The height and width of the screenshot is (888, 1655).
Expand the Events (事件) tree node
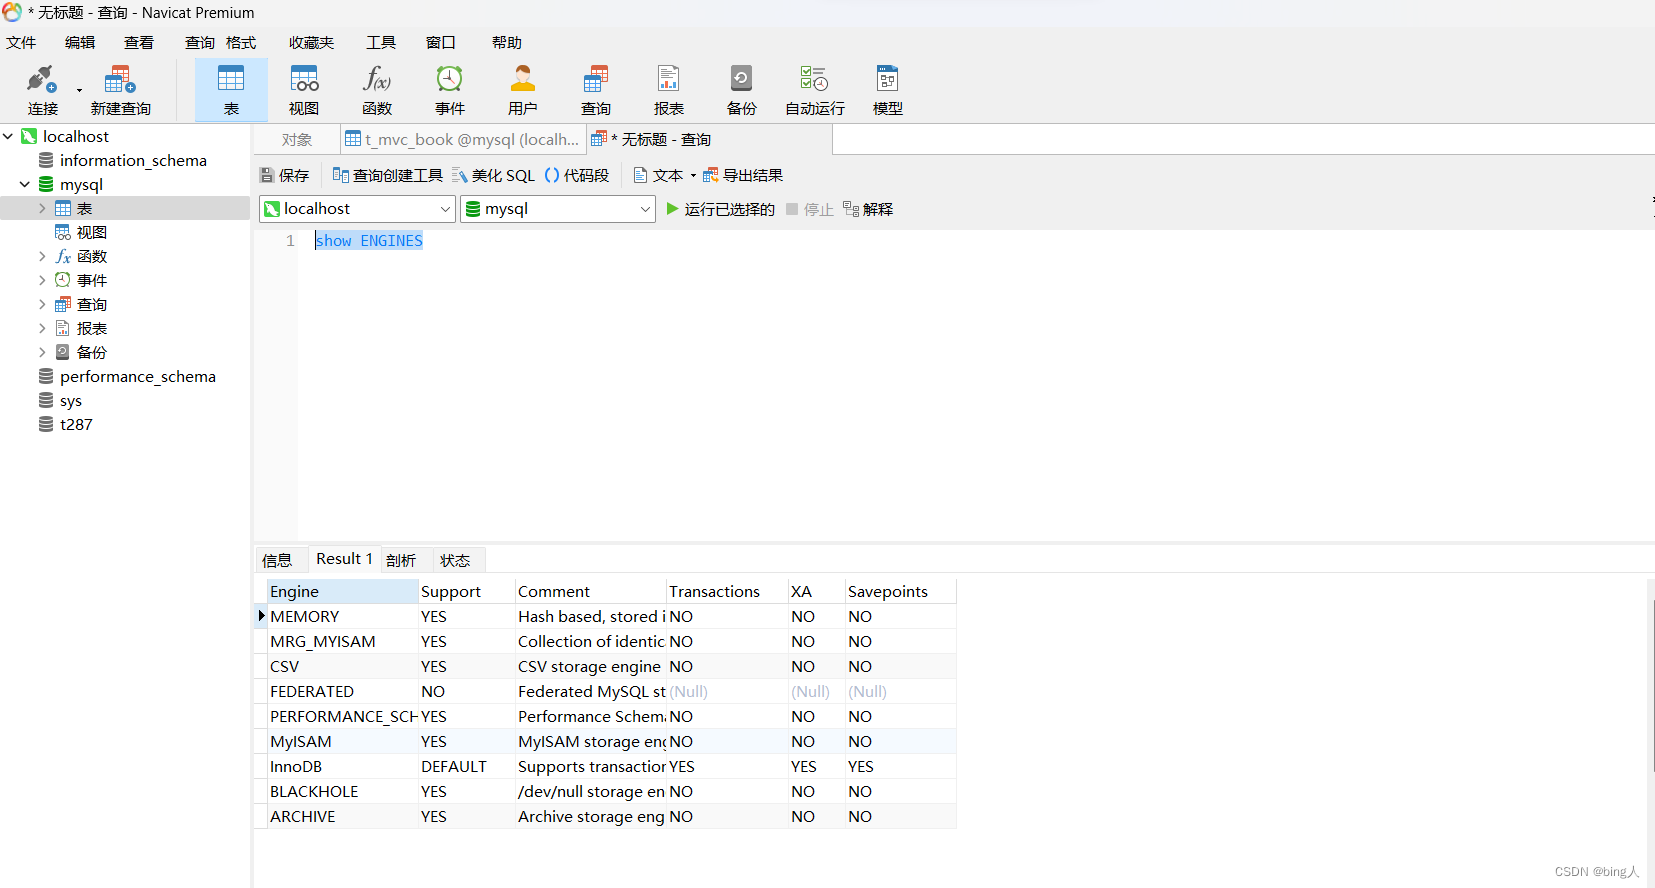[x=42, y=280]
